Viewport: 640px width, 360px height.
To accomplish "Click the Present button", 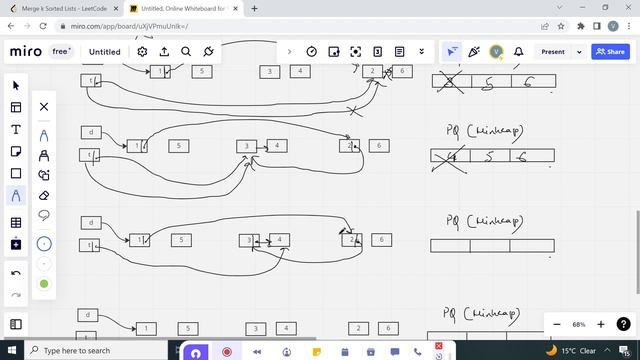I will (553, 52).
